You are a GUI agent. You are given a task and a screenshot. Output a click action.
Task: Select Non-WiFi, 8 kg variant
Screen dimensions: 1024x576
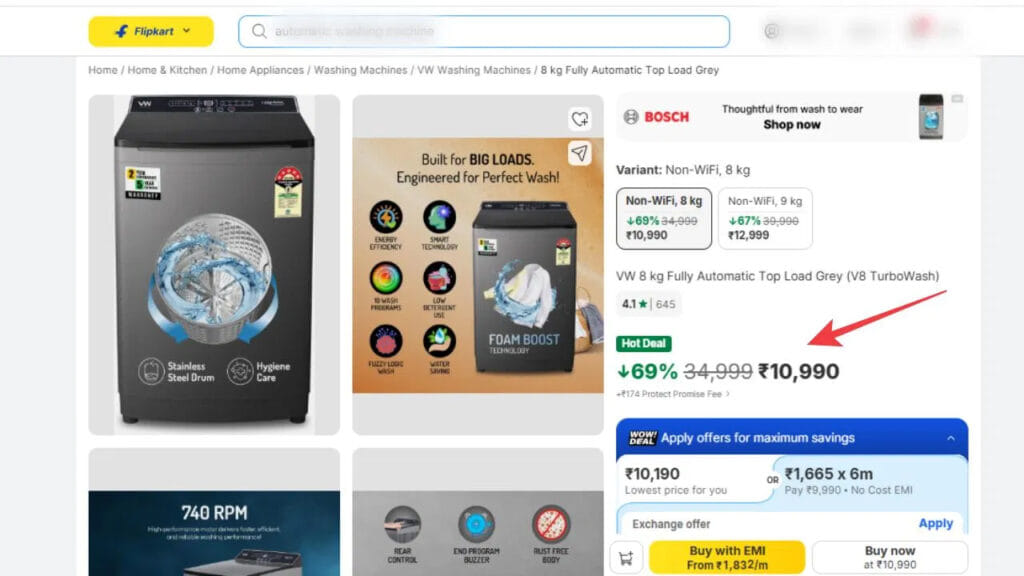click(664, 218)
